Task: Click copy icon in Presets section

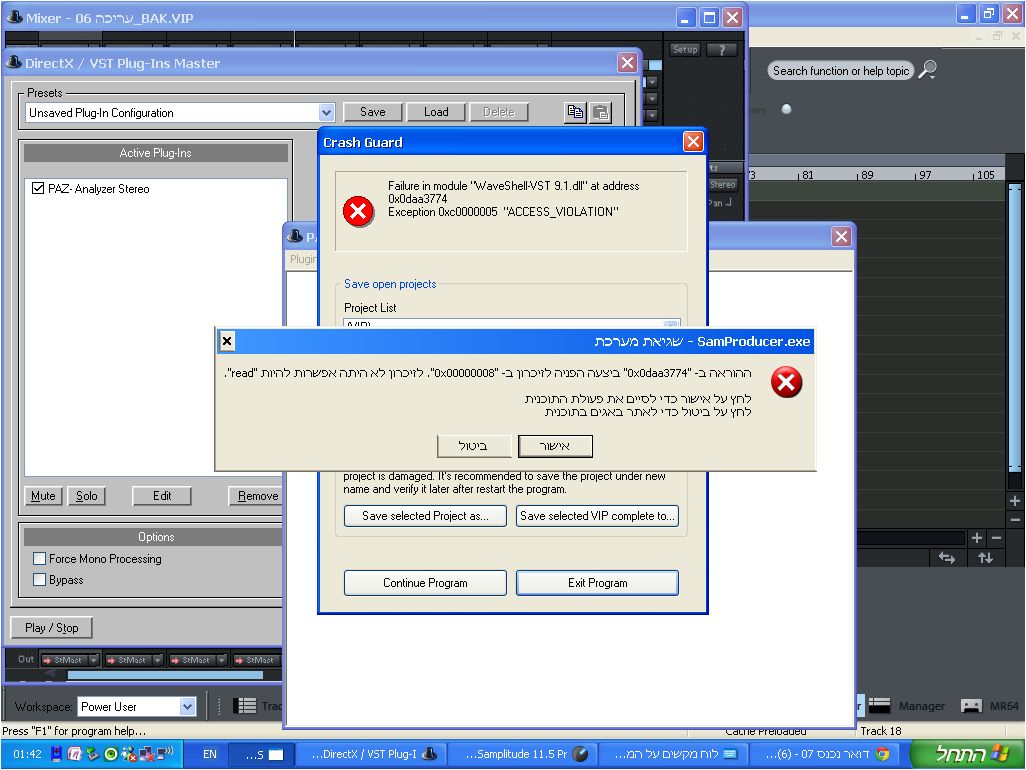Action: pyautogui.click(x=575, y=113)
